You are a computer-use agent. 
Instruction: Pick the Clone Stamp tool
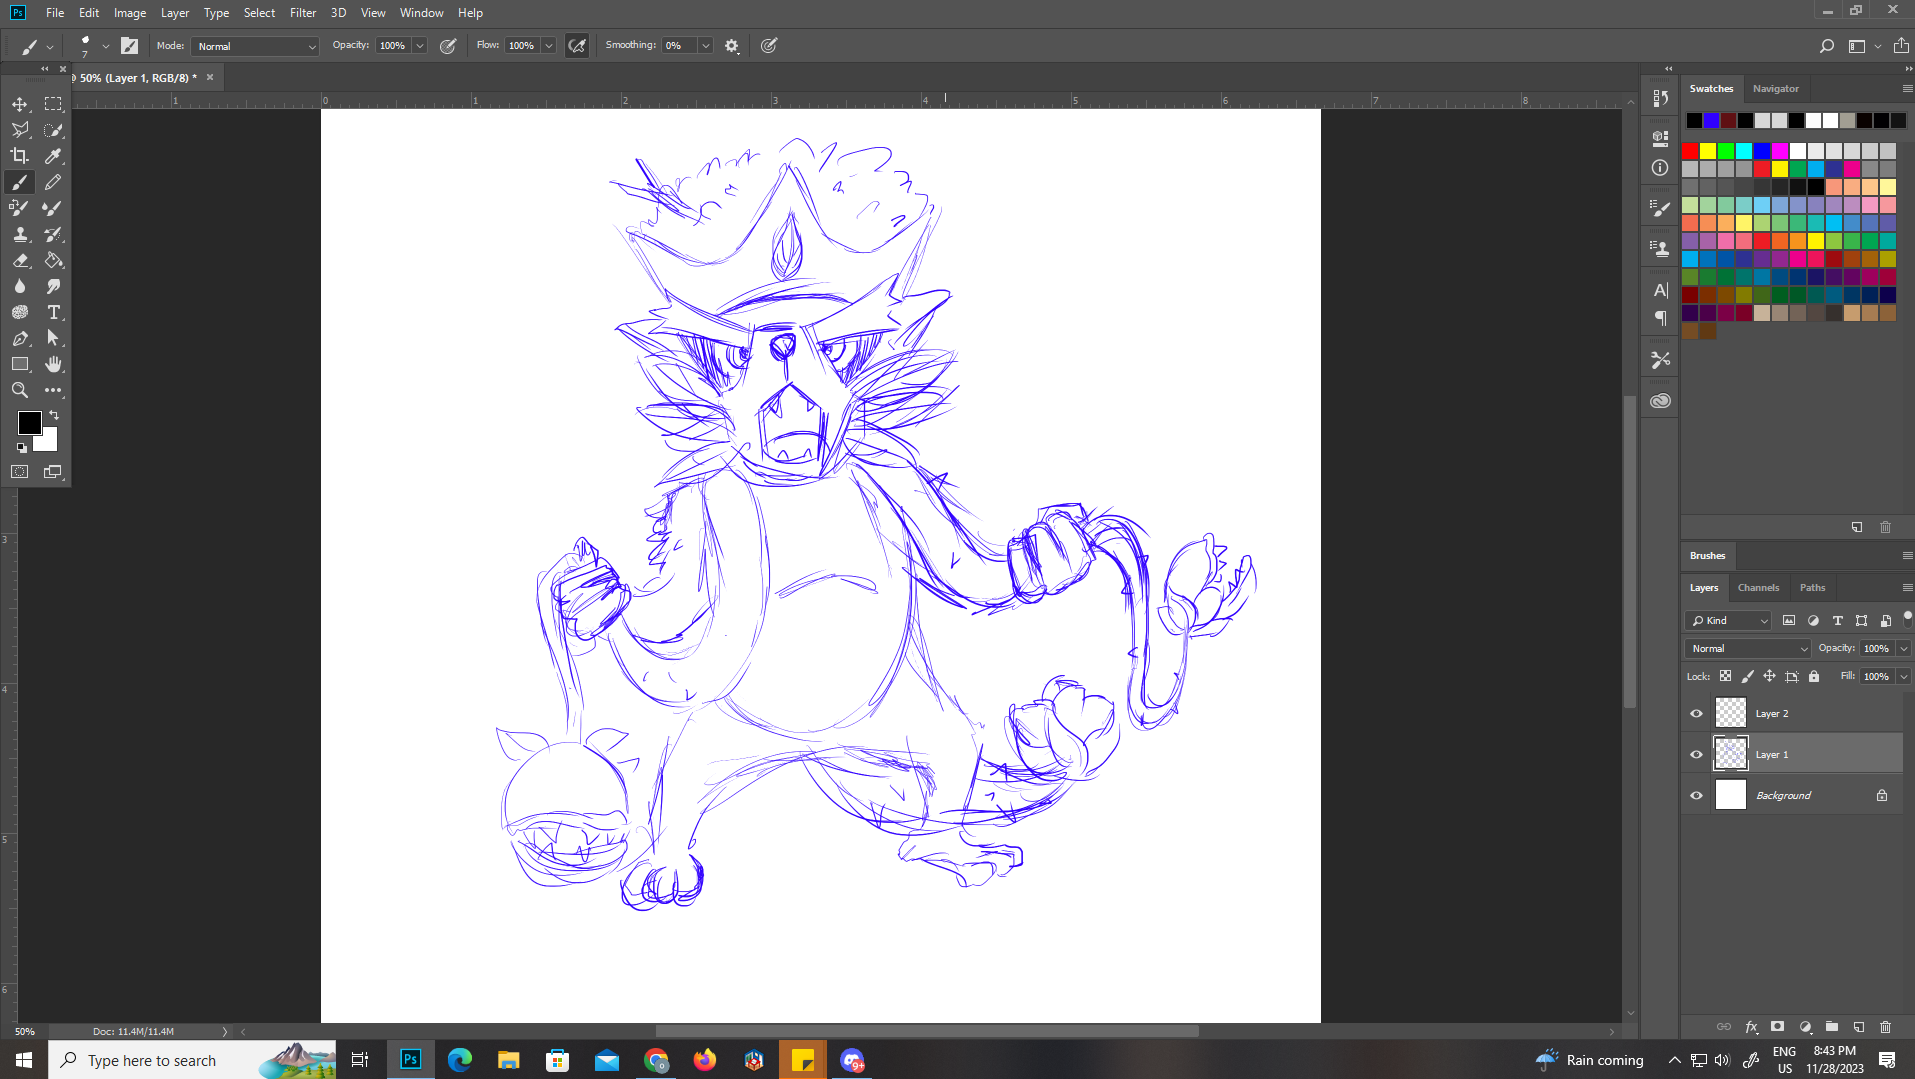click(x=20, y=234)
